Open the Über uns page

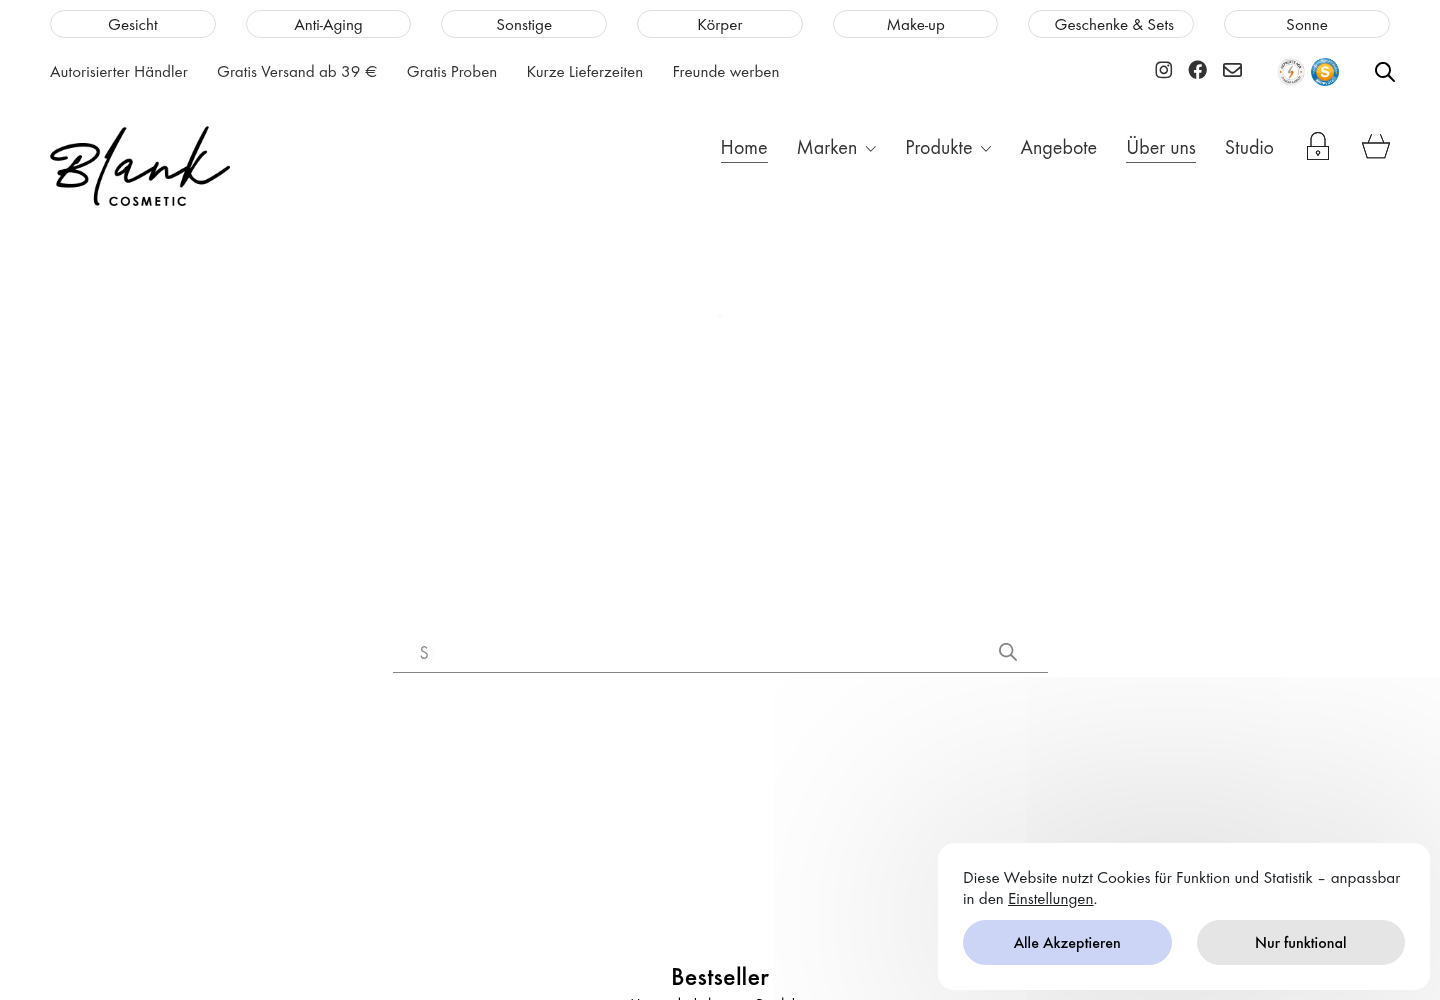tap(1161, 147)
